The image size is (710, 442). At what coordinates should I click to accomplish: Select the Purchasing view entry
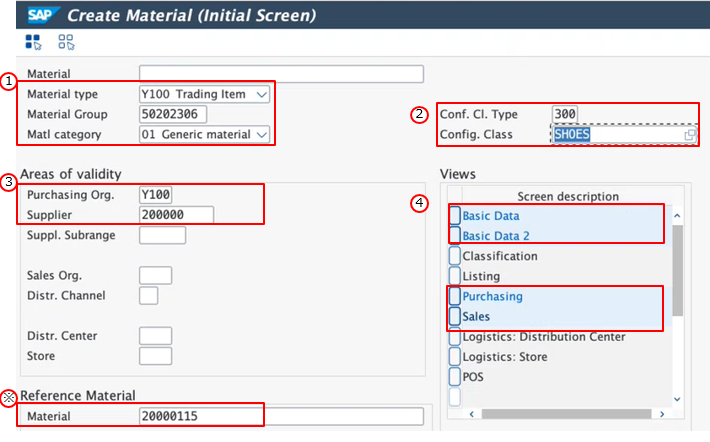click(x=492, y=296)
